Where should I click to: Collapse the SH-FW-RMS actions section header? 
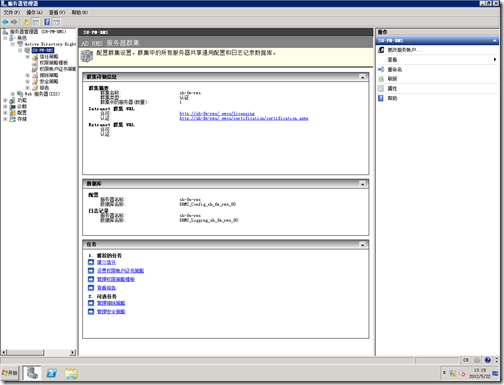pyautogui.click(x=495, y=40)
